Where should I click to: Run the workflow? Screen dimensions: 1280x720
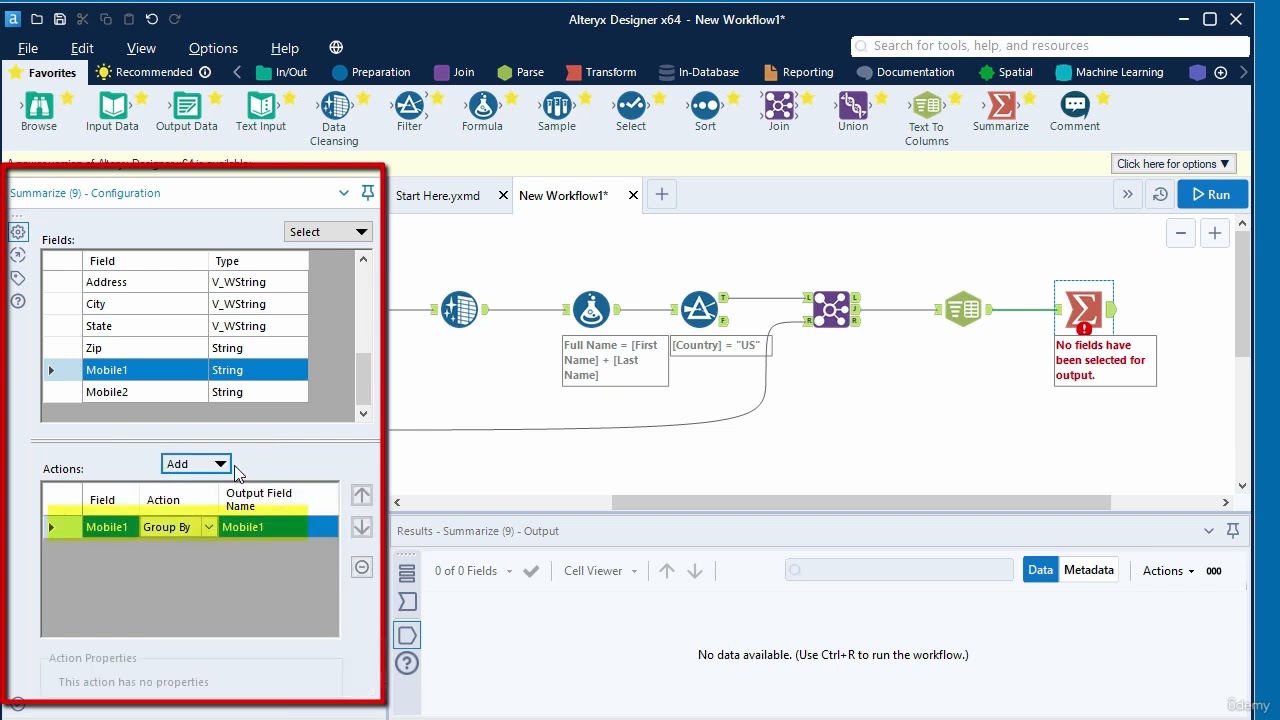(x=1212, y=195)
